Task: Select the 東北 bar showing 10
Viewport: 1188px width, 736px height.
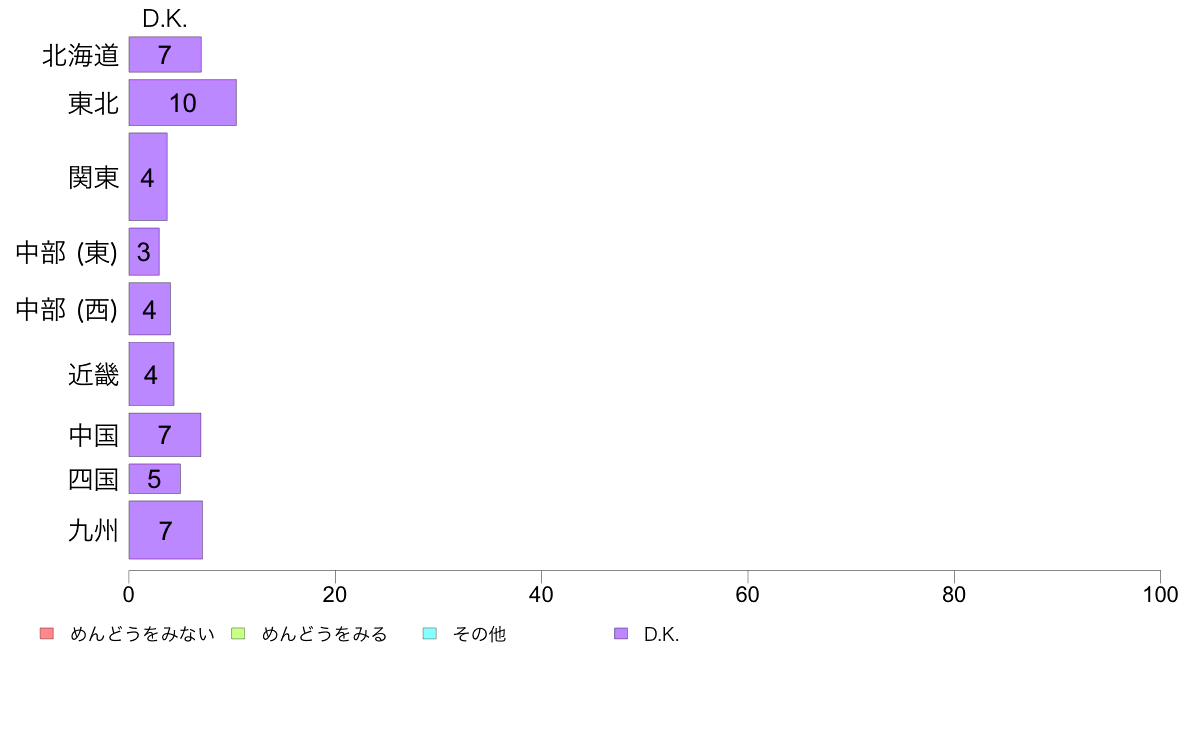Action: point(183,102)
